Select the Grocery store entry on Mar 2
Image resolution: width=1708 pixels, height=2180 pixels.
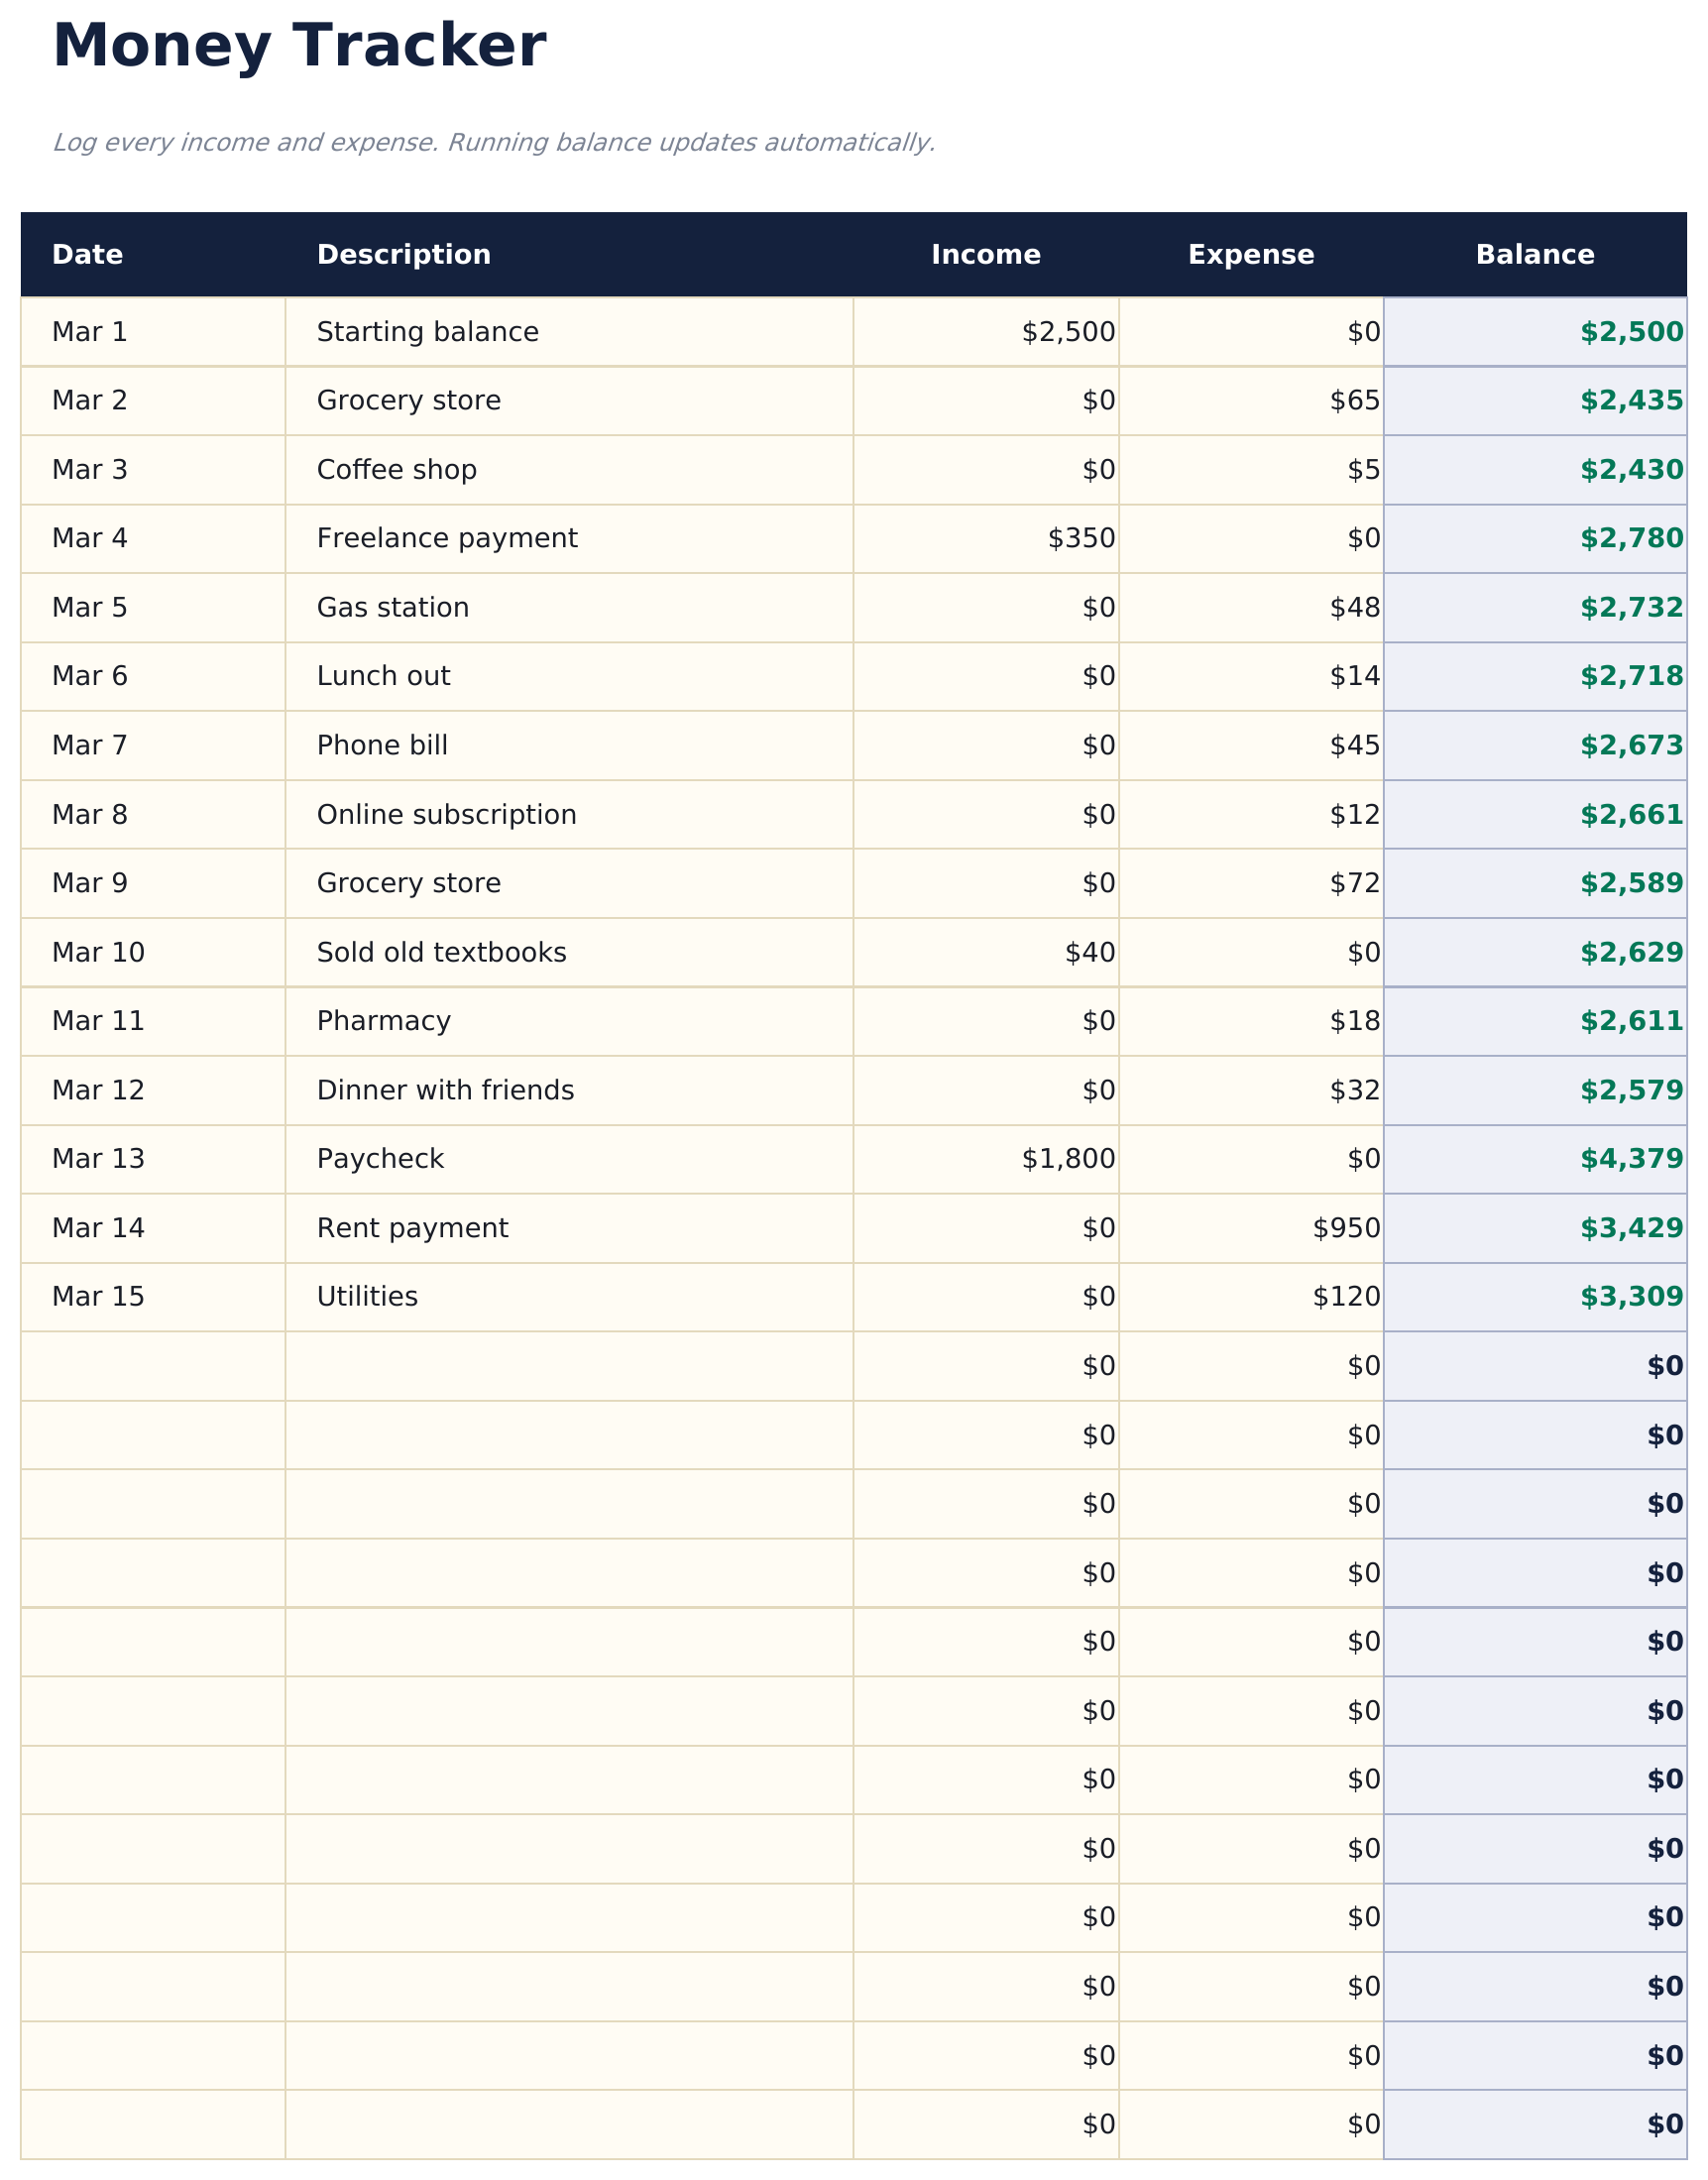408,400
